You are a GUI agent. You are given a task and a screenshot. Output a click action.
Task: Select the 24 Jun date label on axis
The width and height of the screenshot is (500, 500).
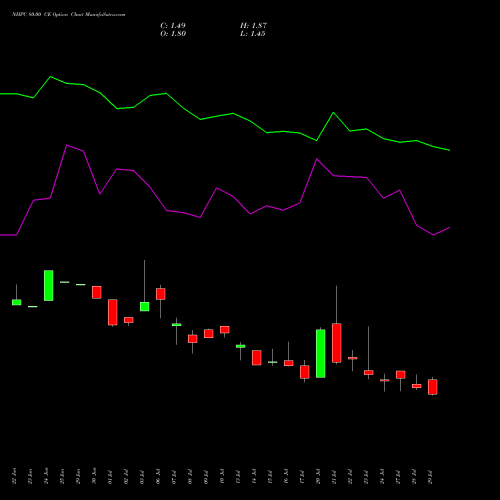(46, 476)
